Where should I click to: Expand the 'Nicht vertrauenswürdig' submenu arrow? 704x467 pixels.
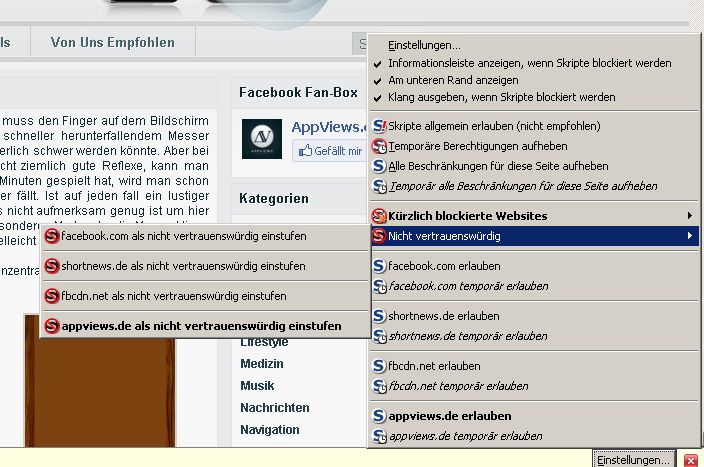click(x=690, y=236)
